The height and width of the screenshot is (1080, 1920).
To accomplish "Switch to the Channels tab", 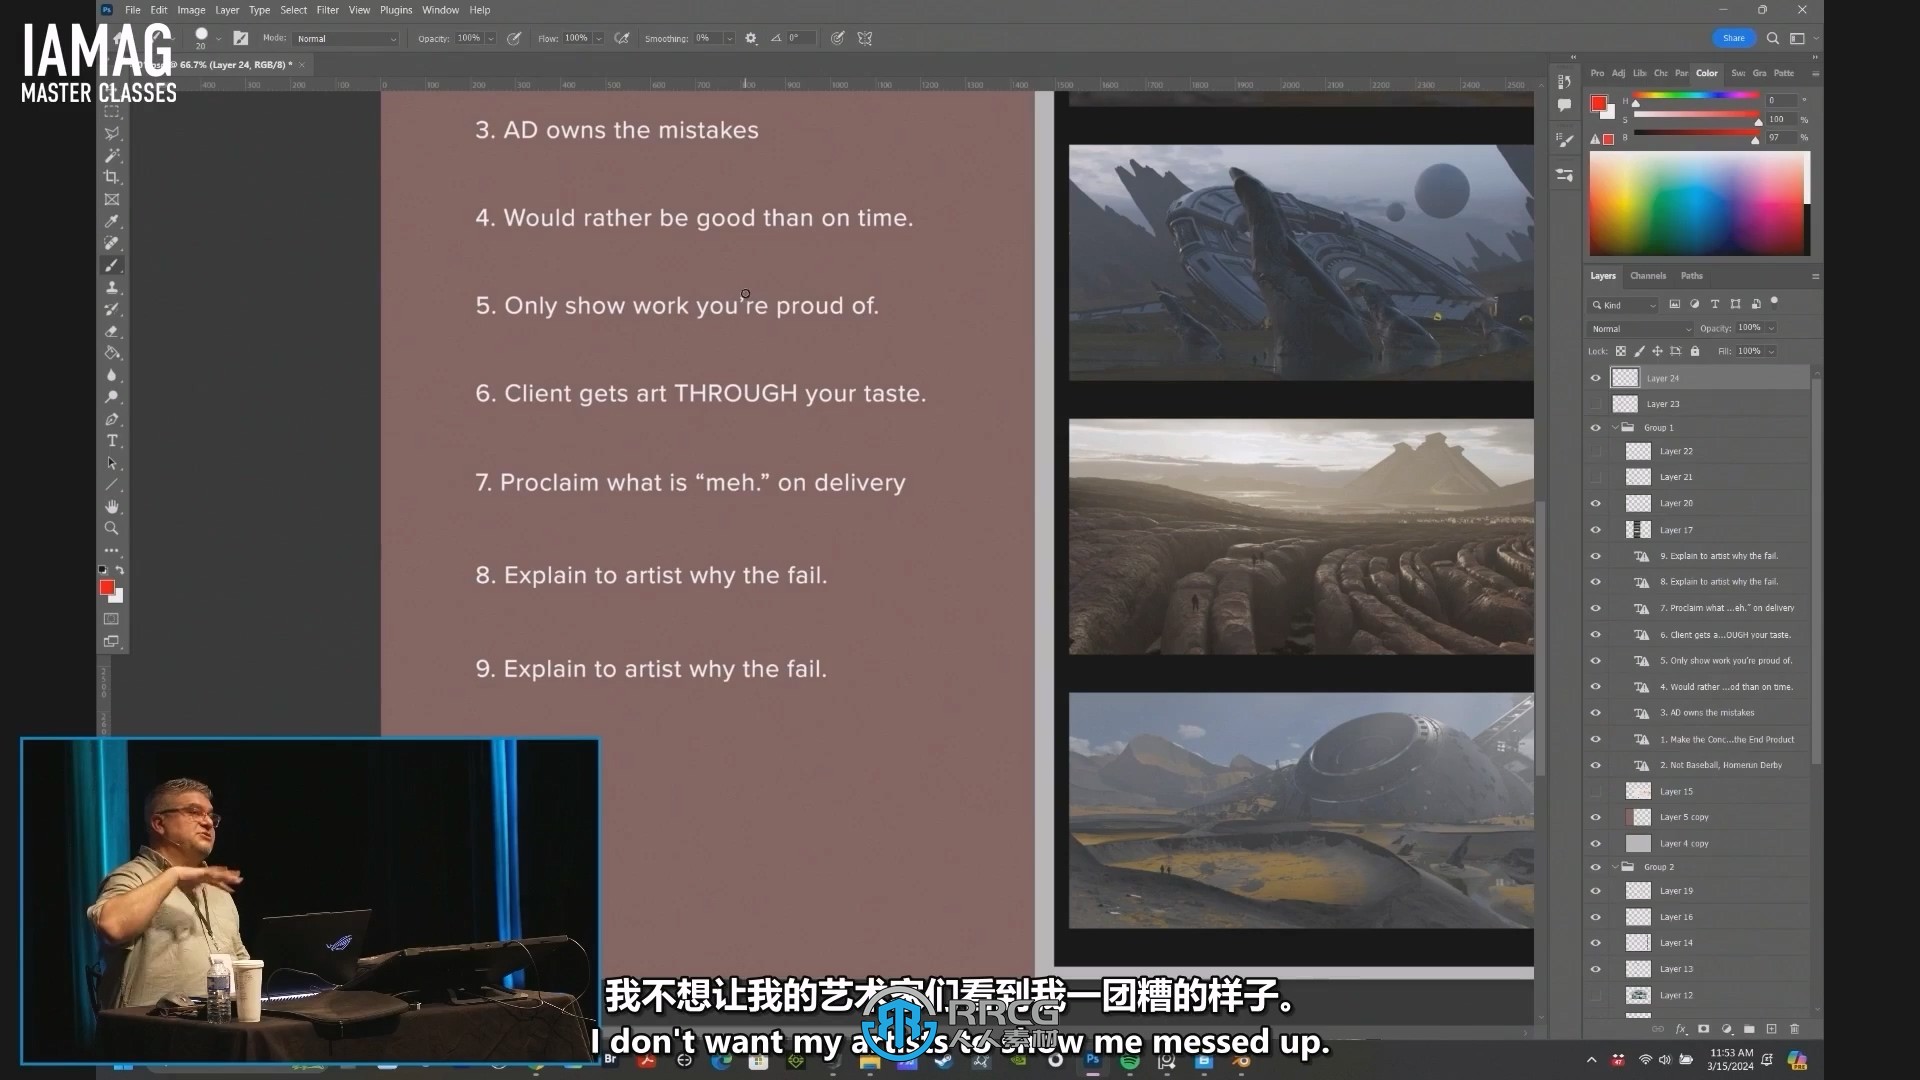I will [x=1647, y=276].
